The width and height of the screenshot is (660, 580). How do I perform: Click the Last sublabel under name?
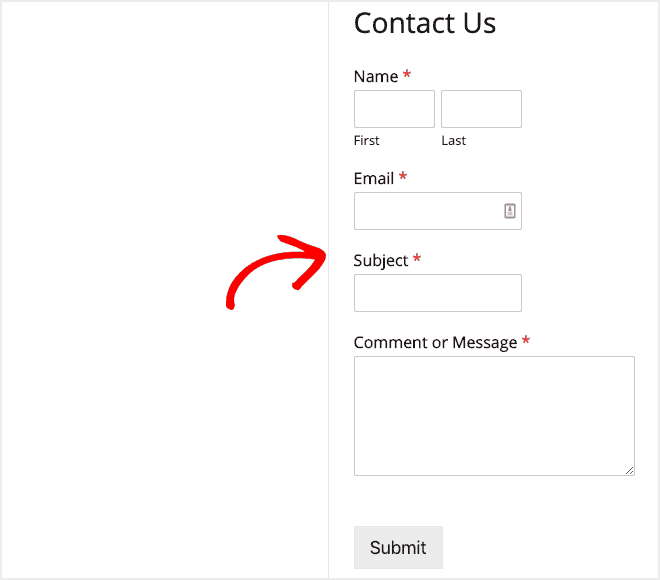(x=454, y=141)
